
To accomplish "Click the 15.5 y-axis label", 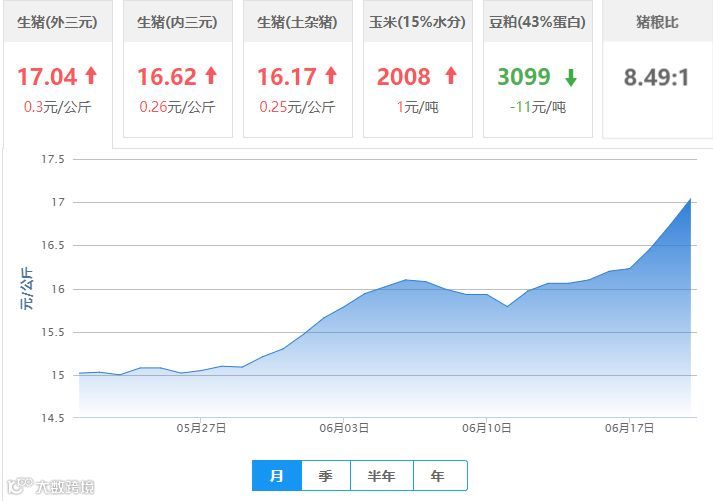I will point(53,332).
